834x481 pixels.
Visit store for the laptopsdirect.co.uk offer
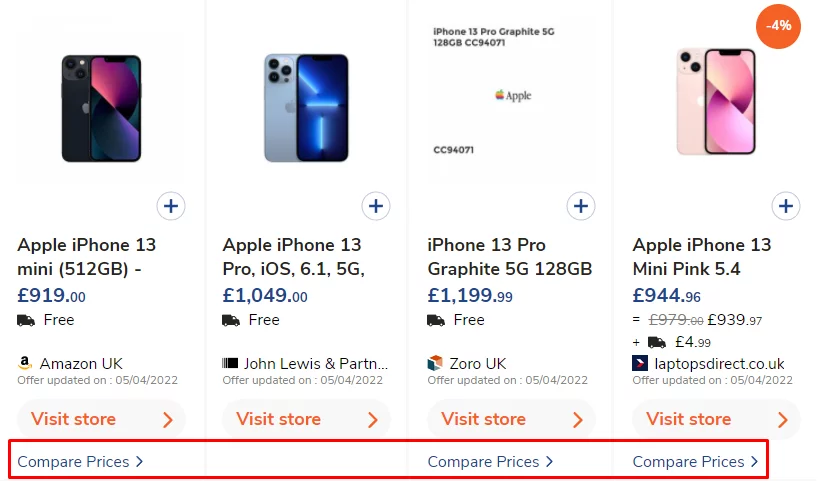tap(716, 419)
